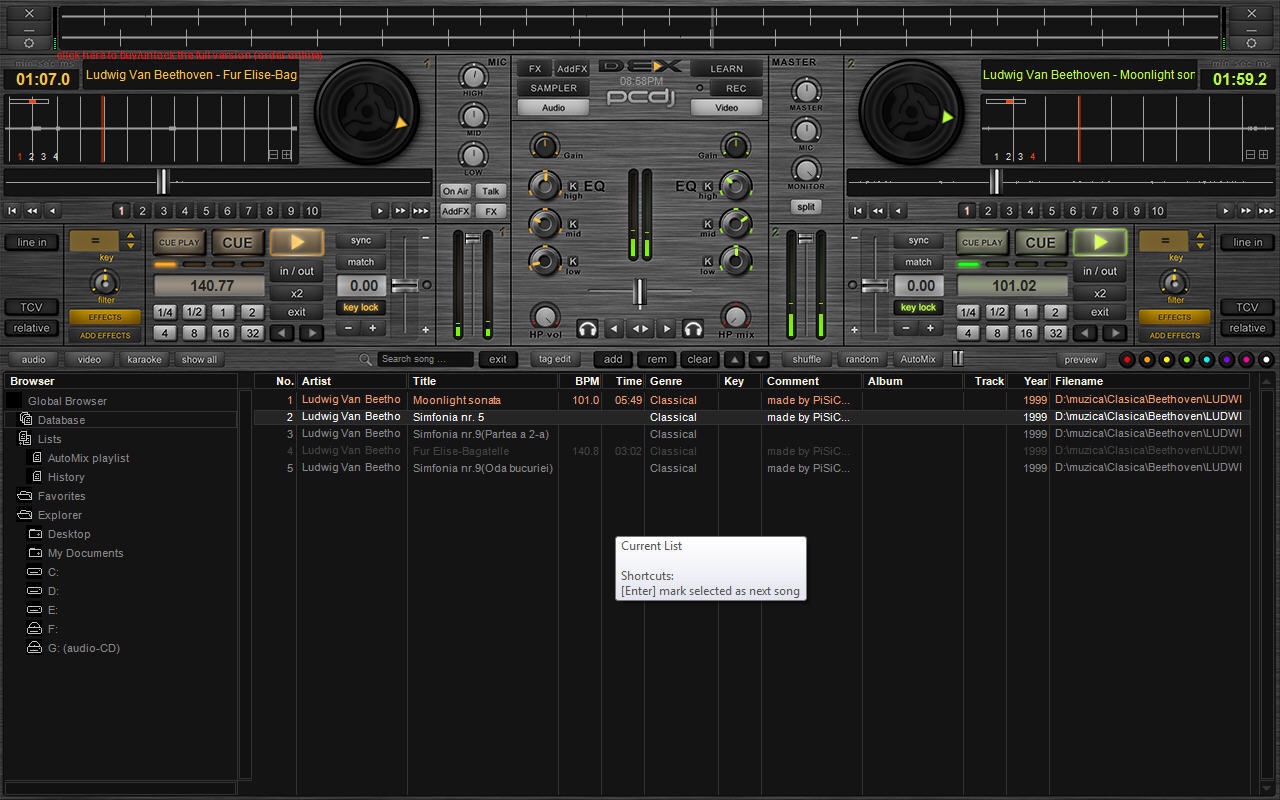
Task: Start recording with REC button
Action: pos(736,88)
